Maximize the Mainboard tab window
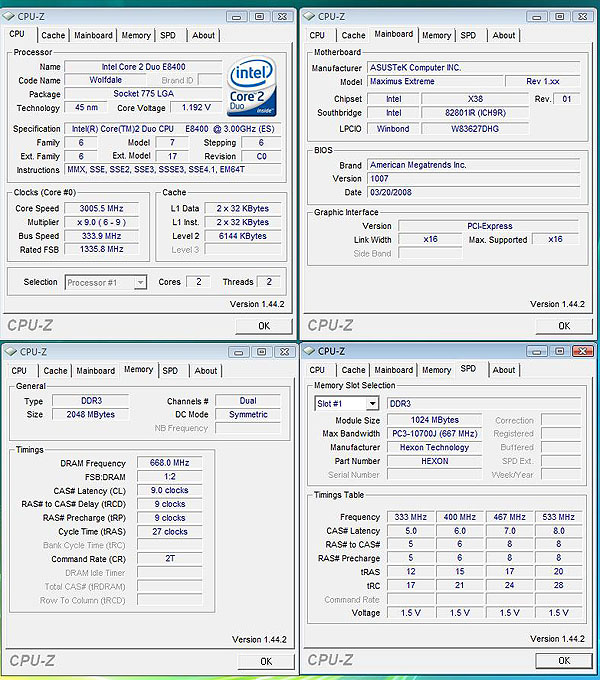 [x=560, y=17]
